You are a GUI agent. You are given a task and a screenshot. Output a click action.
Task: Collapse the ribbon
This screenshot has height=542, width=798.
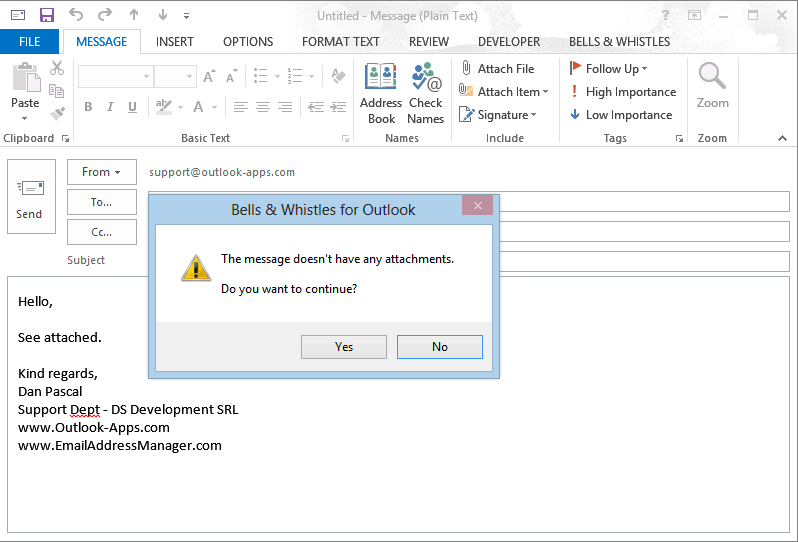pyautogui.click(x=782, y=138)
